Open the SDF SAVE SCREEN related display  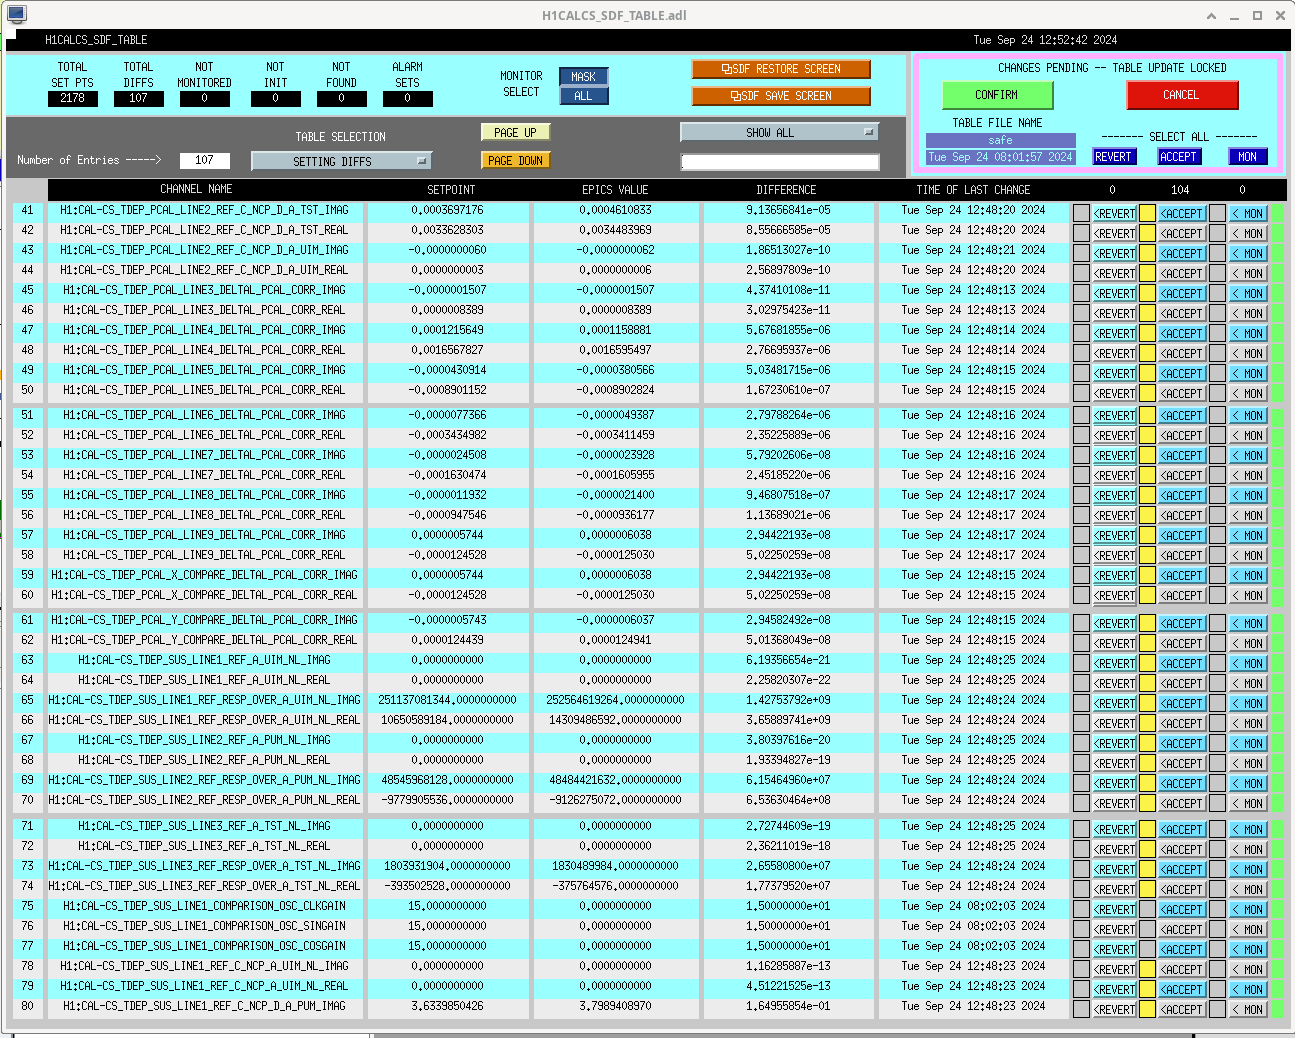point(781,96)
